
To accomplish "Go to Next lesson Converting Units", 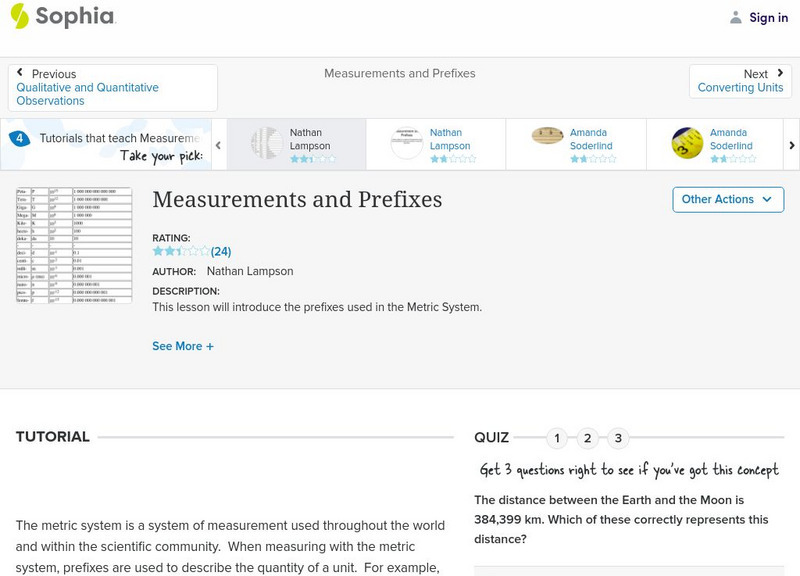I will click(741, 81).
